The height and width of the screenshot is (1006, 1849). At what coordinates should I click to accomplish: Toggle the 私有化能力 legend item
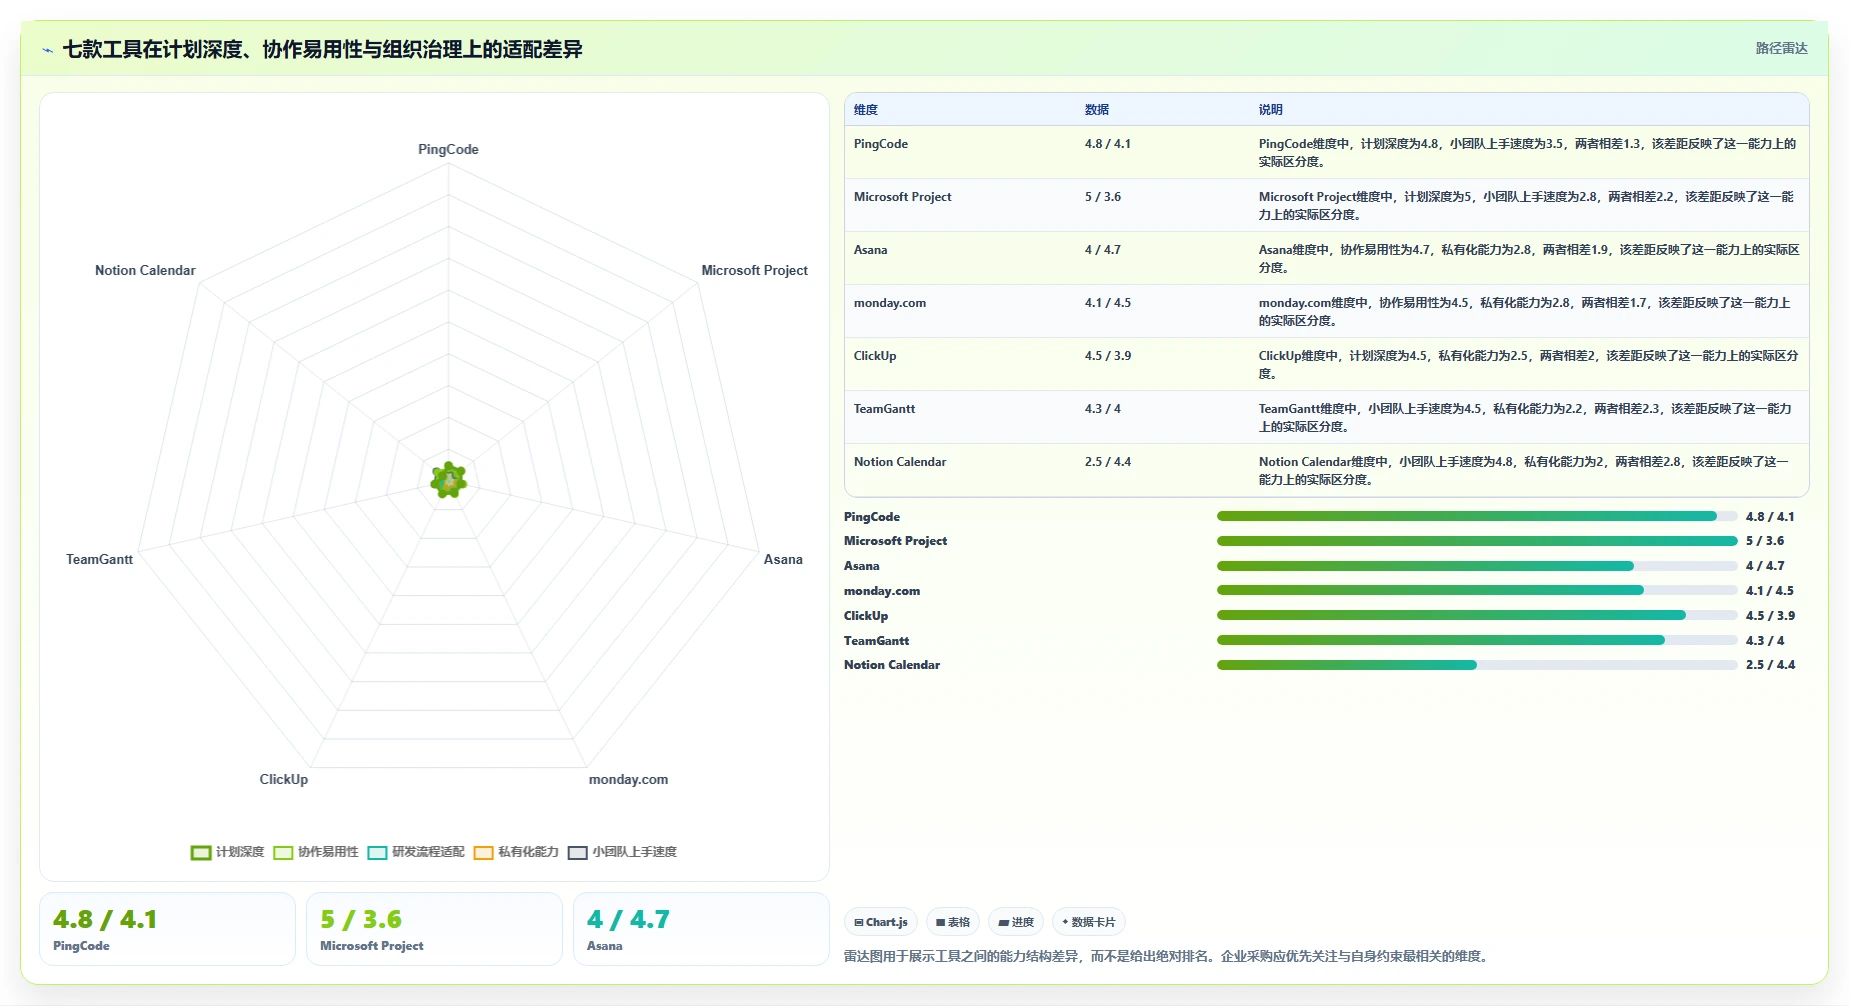[x=516, y=852]
